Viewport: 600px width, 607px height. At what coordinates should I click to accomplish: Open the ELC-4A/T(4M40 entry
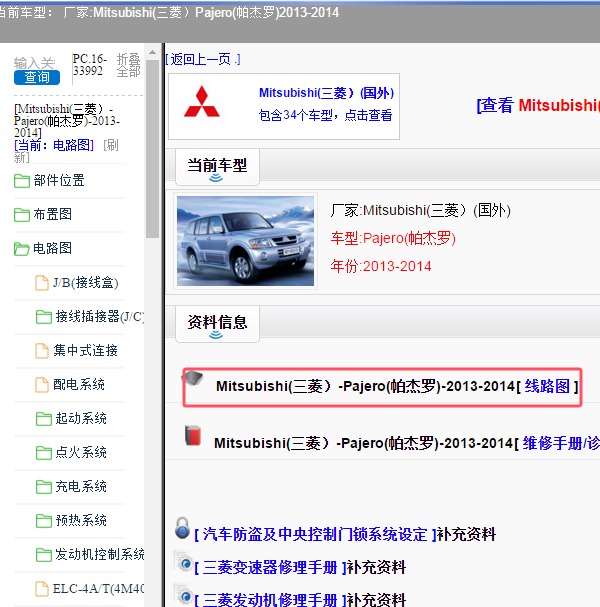tap(99, 589)
